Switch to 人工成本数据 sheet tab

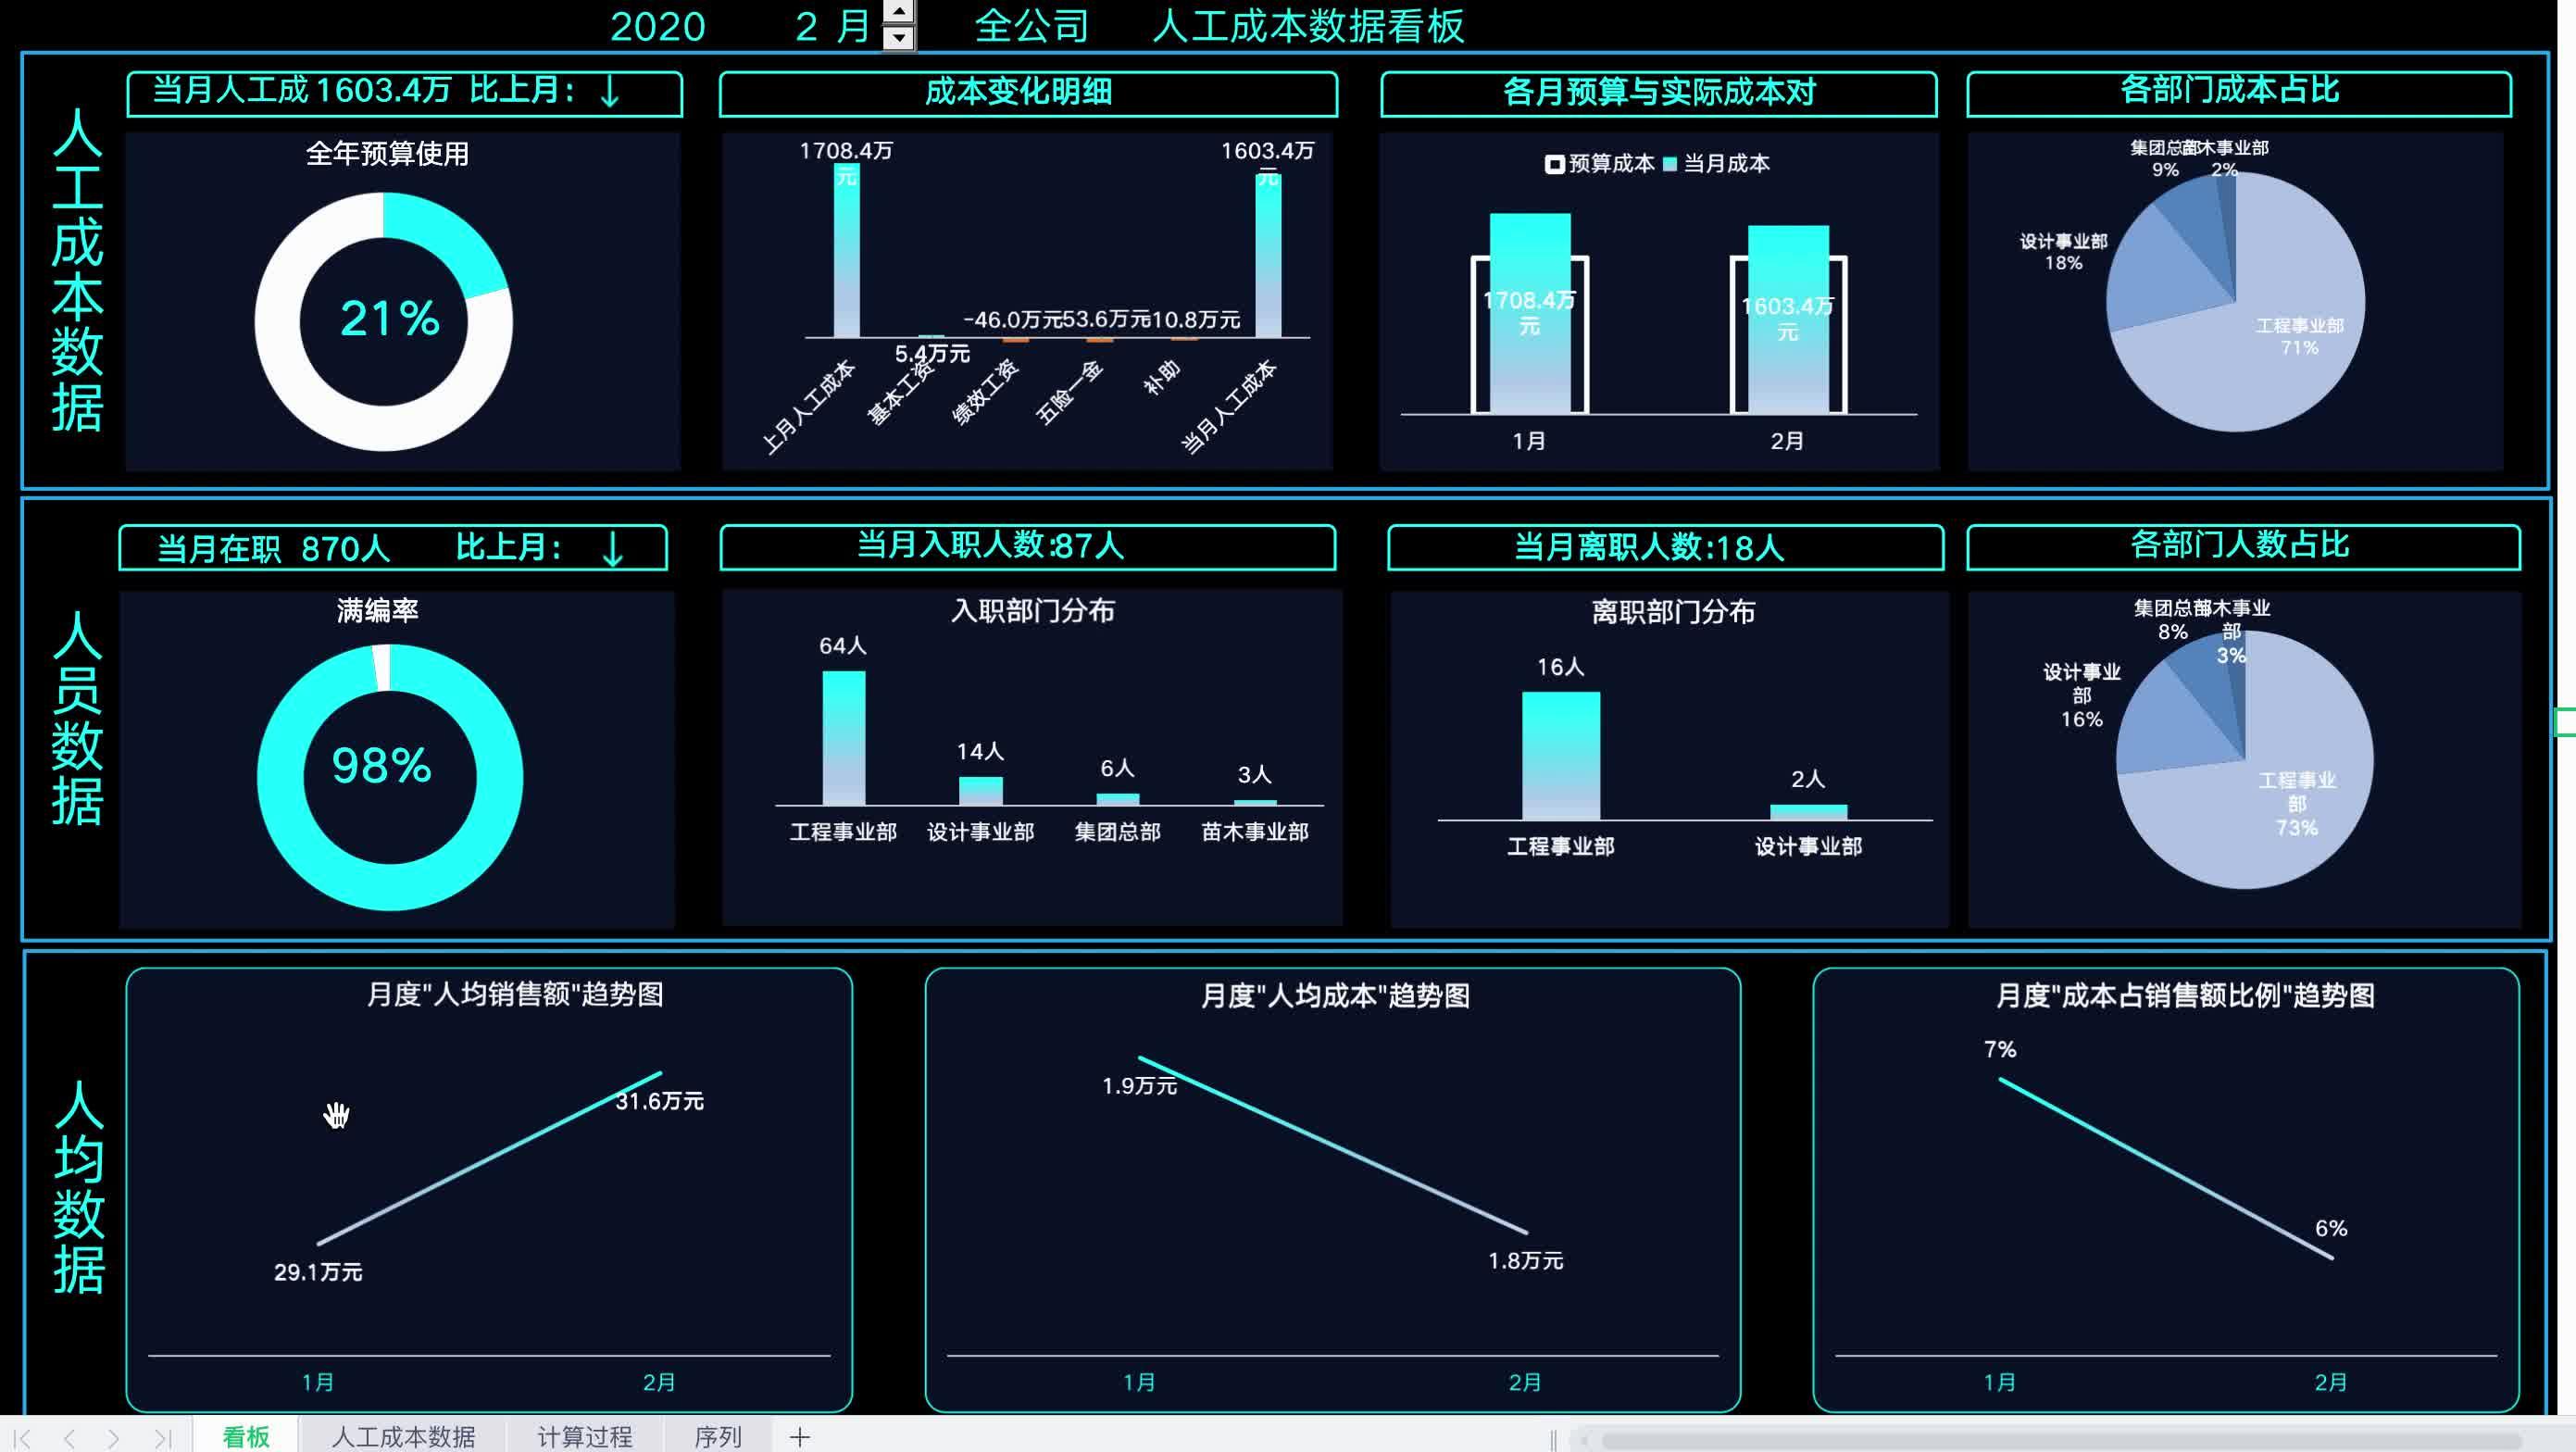pos(403,1437)
